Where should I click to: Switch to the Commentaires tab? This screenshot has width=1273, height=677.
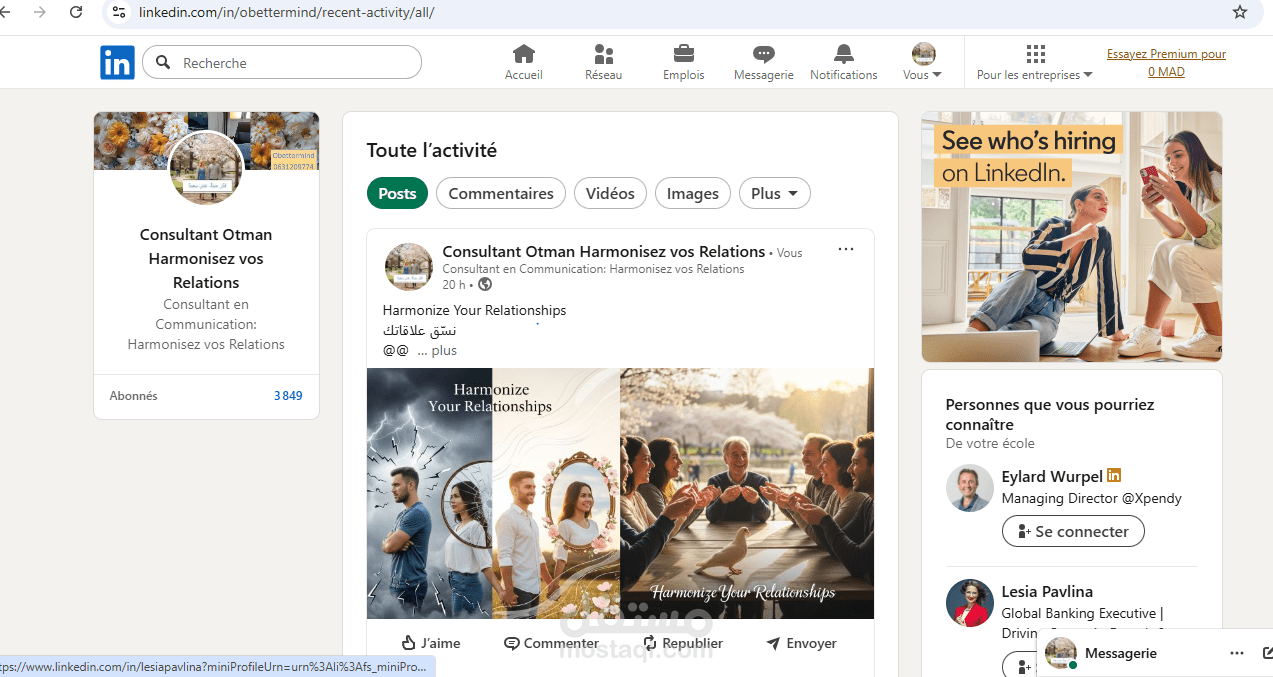[x=500, y=193]
